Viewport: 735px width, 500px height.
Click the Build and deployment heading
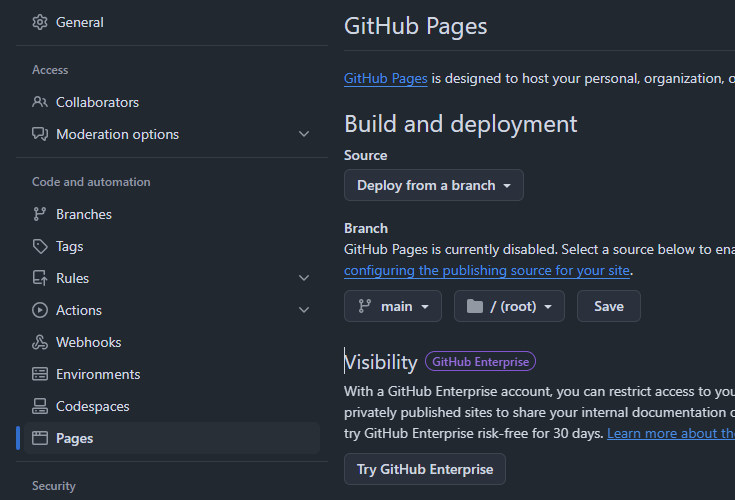click(x=460, y=124)
